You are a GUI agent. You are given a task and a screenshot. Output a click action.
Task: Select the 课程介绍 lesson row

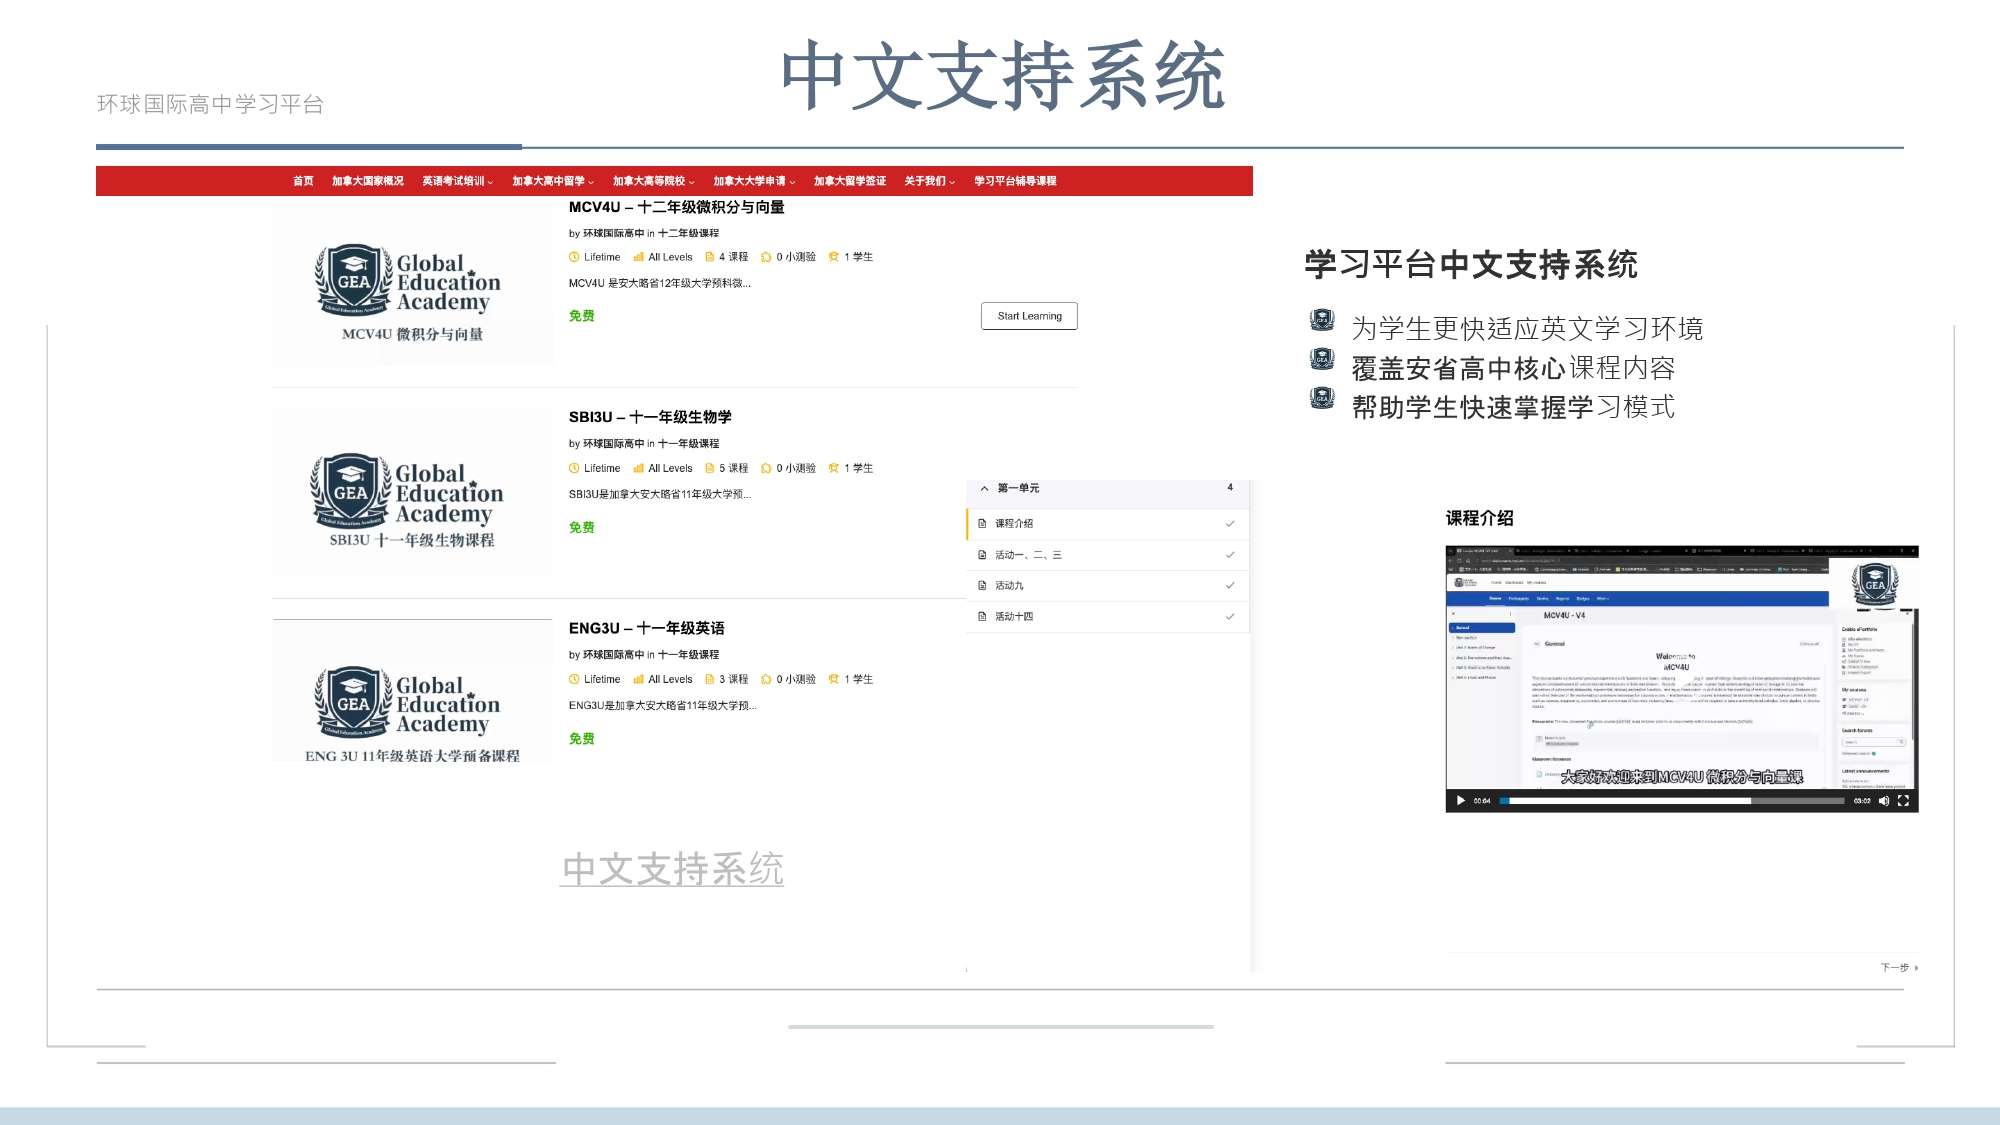click(1108, 523)
